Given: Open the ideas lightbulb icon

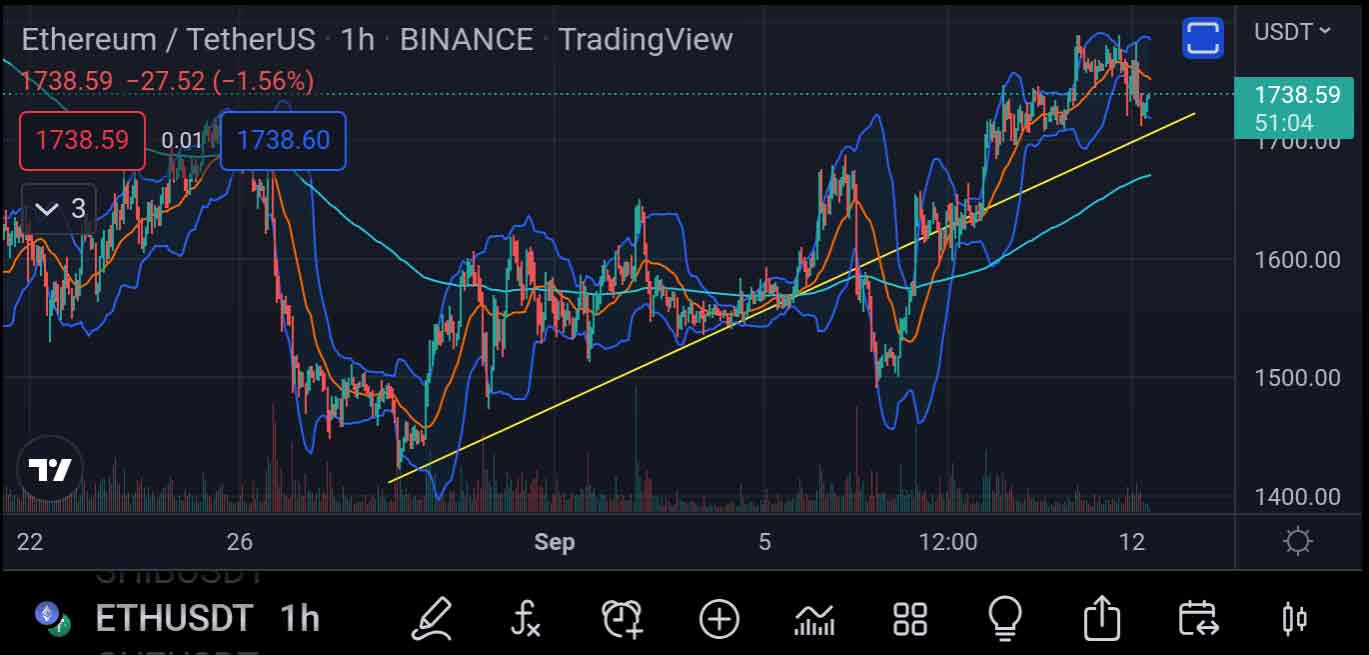Looking at the screenshot, I should (x=1005, y=619).
